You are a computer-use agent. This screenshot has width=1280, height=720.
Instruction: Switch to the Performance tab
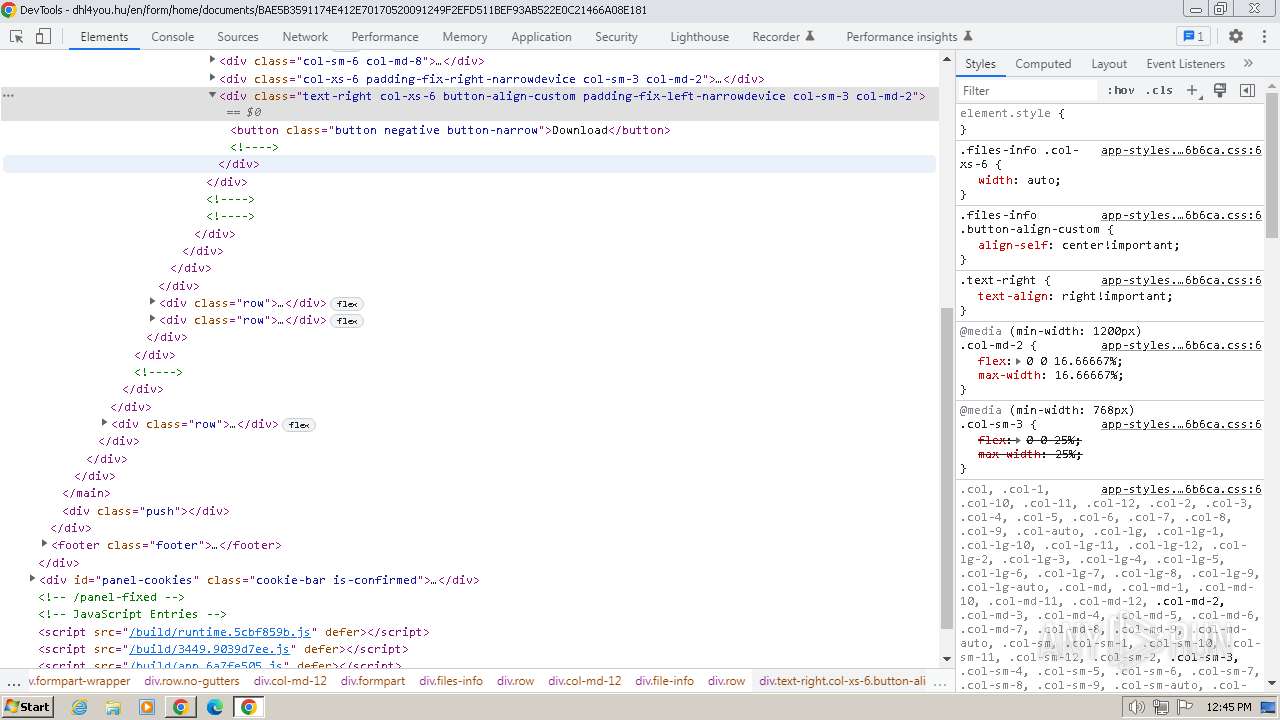[x=385, y=36]
